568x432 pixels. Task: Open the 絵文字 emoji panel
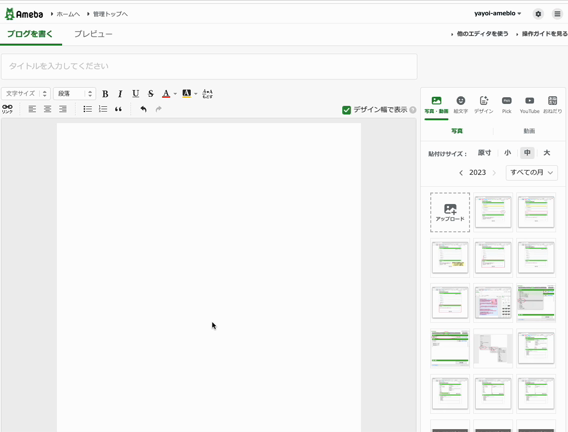[x=461, y=105]
